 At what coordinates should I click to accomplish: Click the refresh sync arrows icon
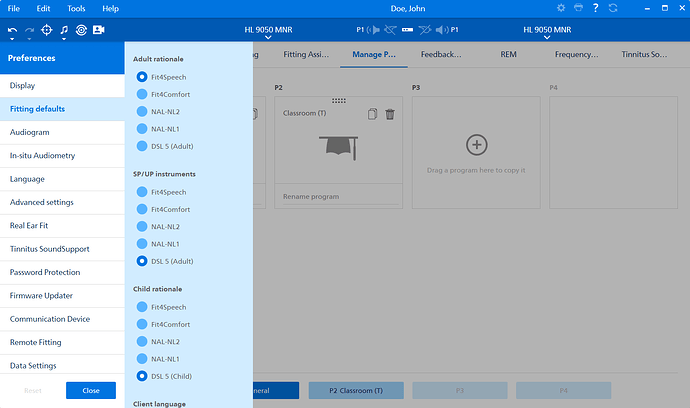pyautogui.click(x=613, y=8)
